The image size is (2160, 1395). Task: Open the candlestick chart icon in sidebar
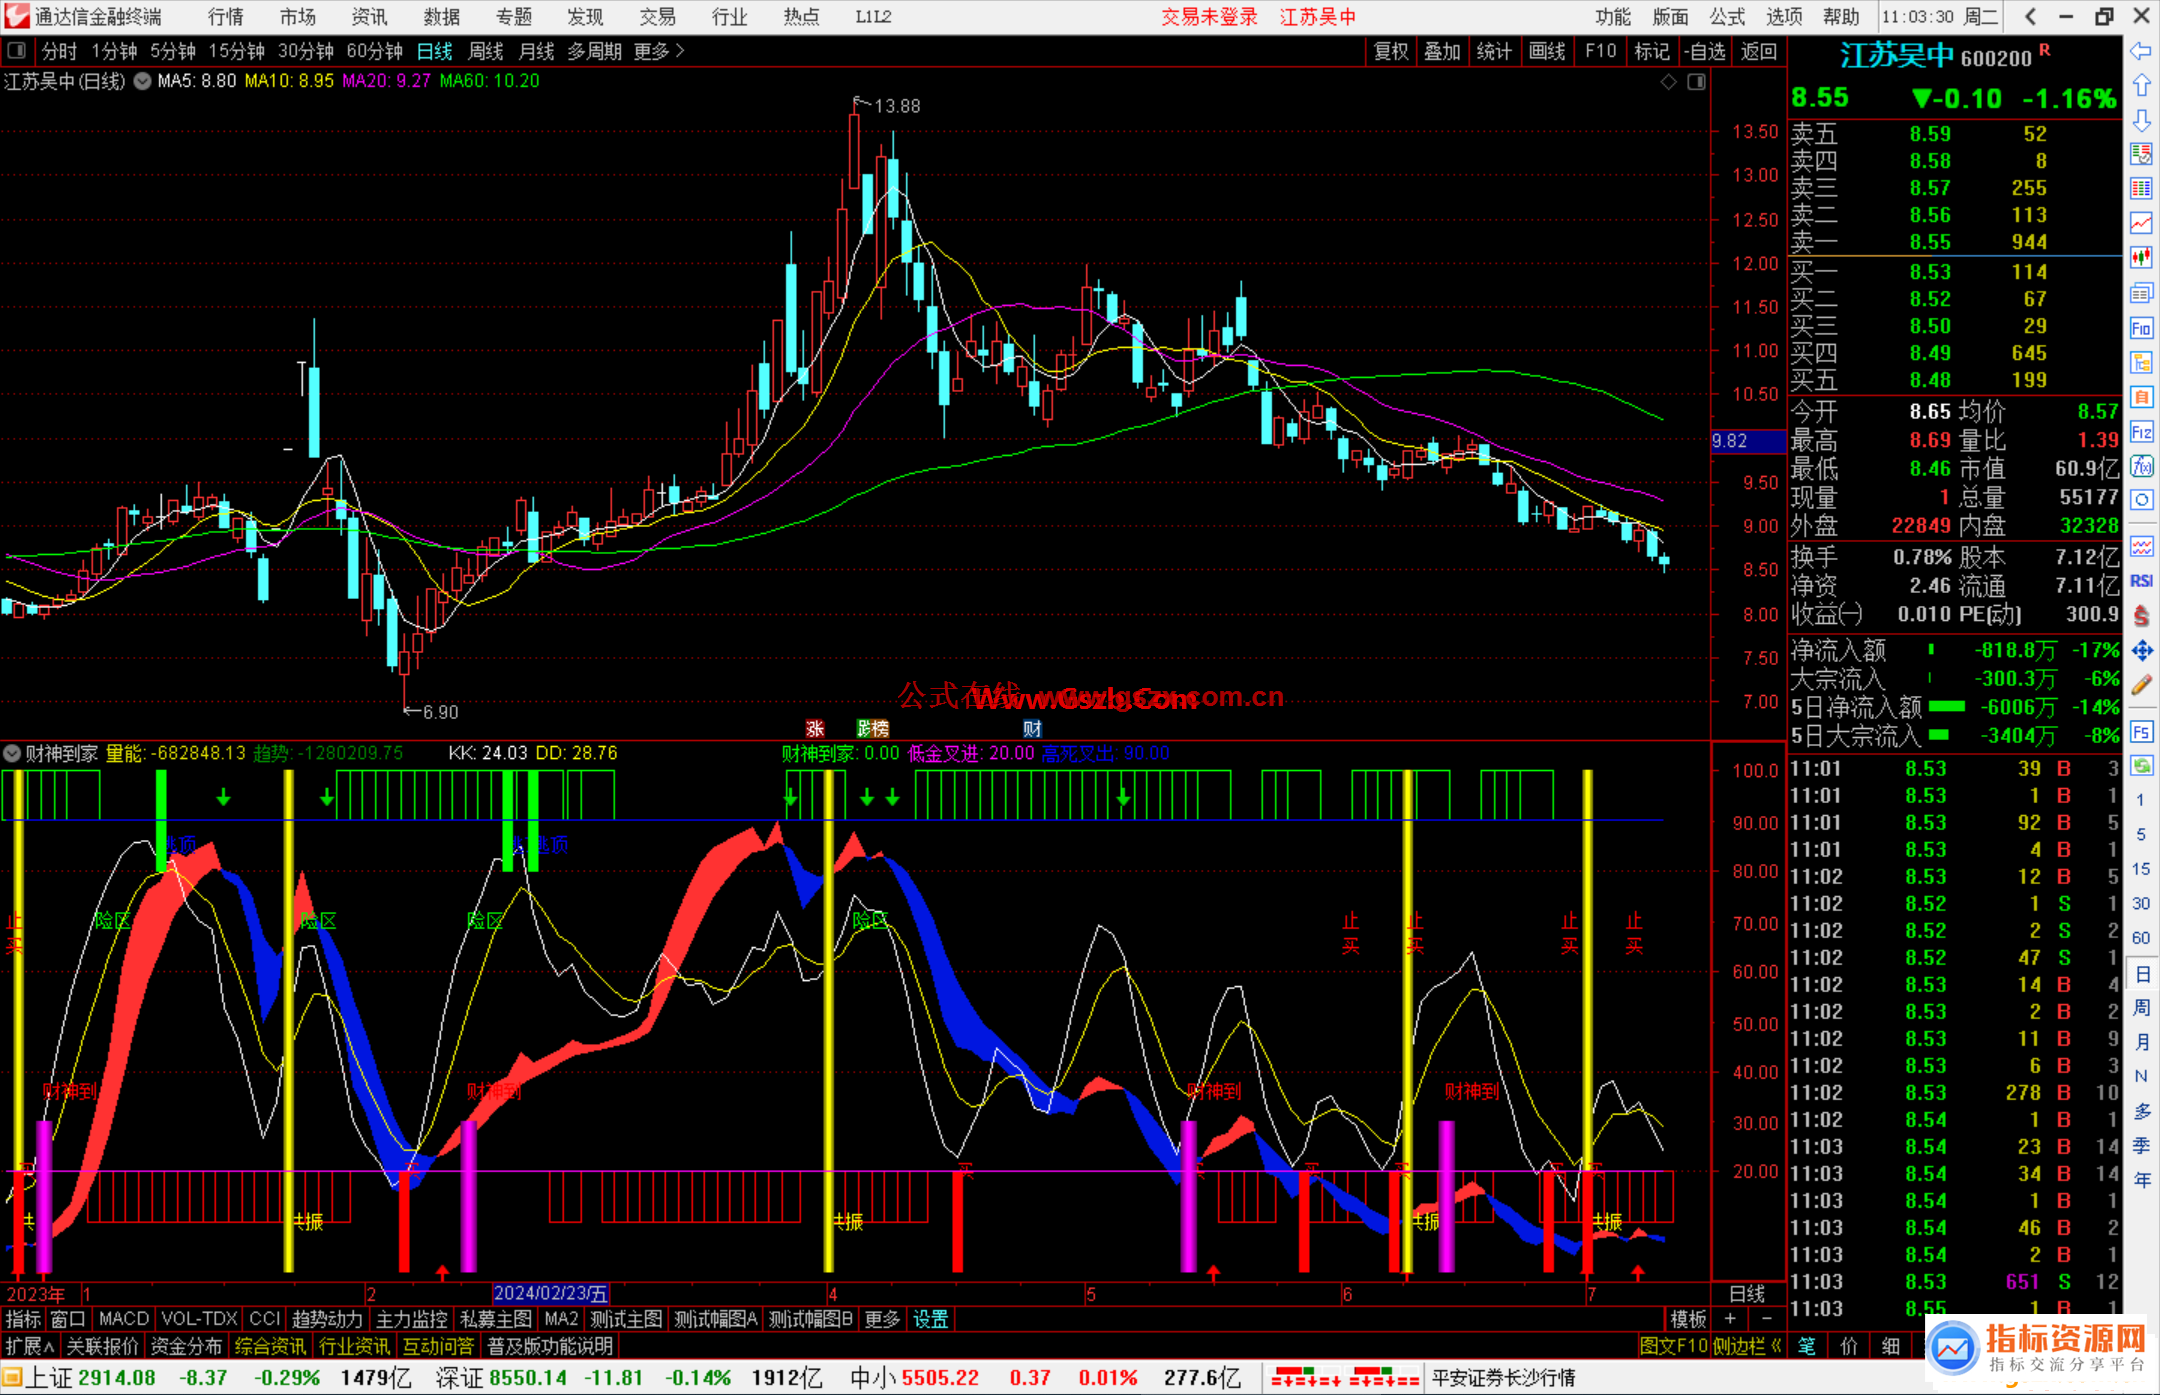(2141, 258)
